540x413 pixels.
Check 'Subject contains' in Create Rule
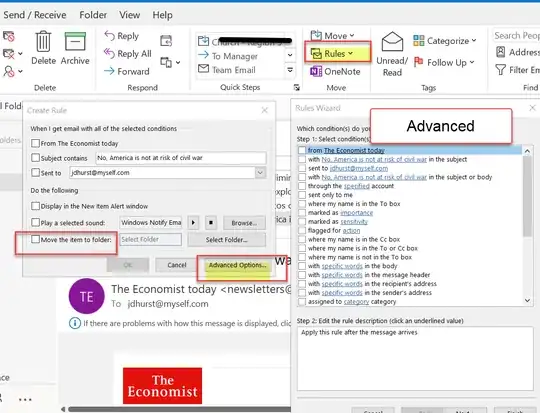coord(35,158)
